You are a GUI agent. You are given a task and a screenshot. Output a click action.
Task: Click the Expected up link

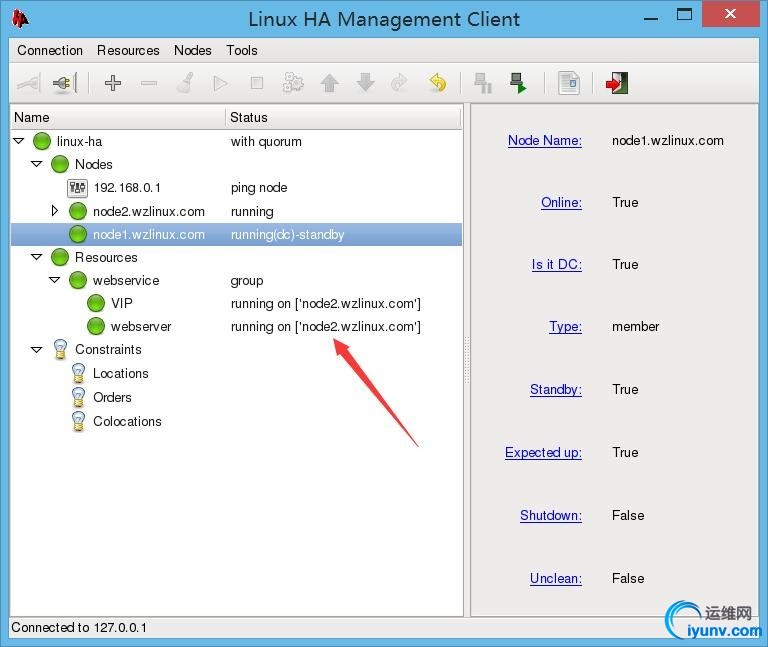[x=543, y=452]
